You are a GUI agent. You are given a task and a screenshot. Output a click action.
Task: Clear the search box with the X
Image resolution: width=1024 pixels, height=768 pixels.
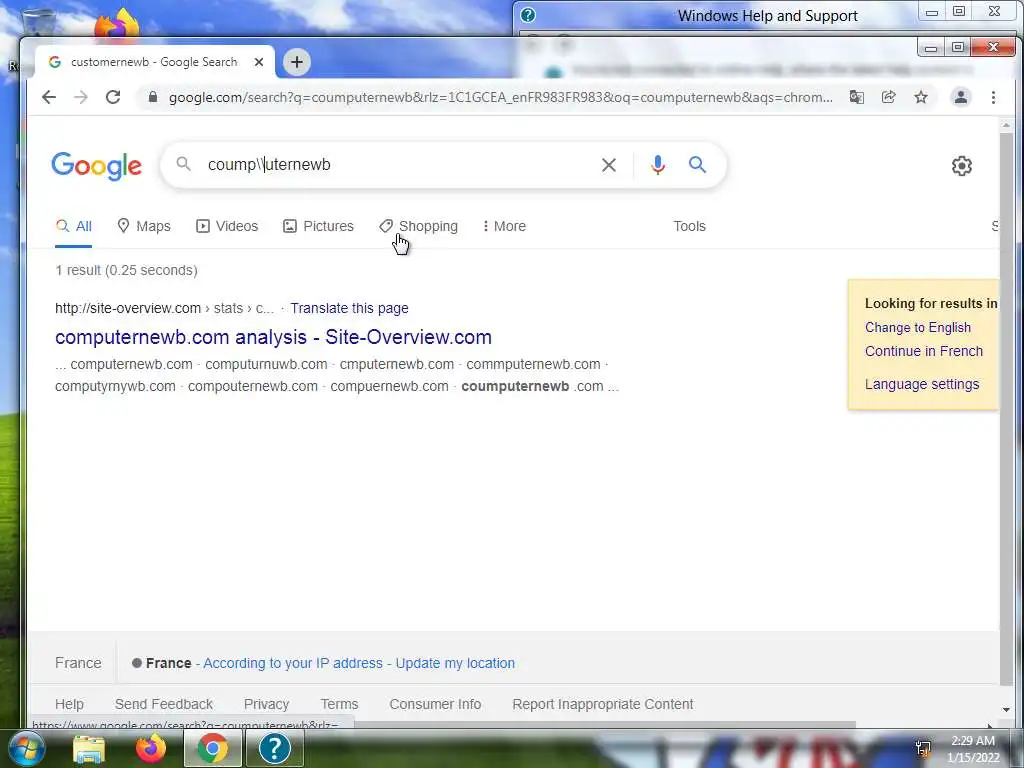coord(609,165)
